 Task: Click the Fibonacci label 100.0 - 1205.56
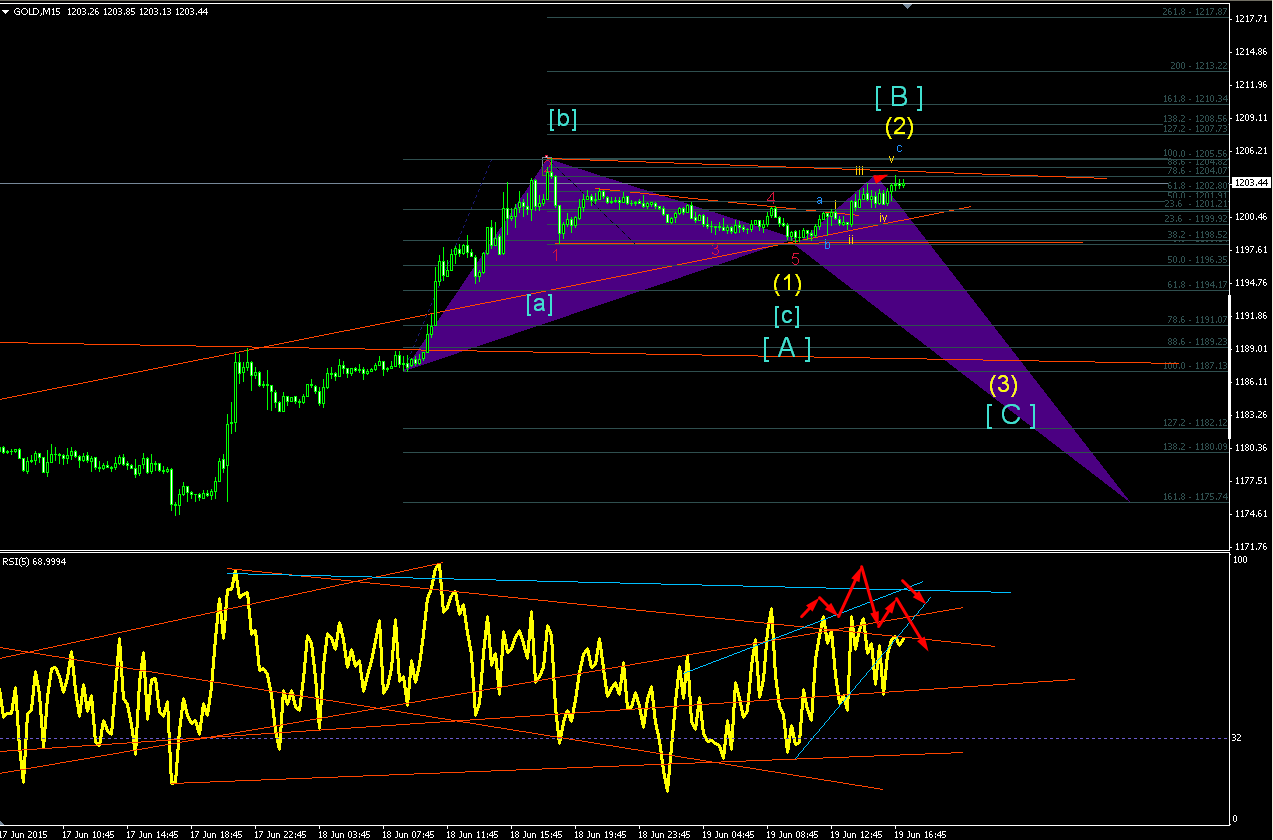(1194, 153)
